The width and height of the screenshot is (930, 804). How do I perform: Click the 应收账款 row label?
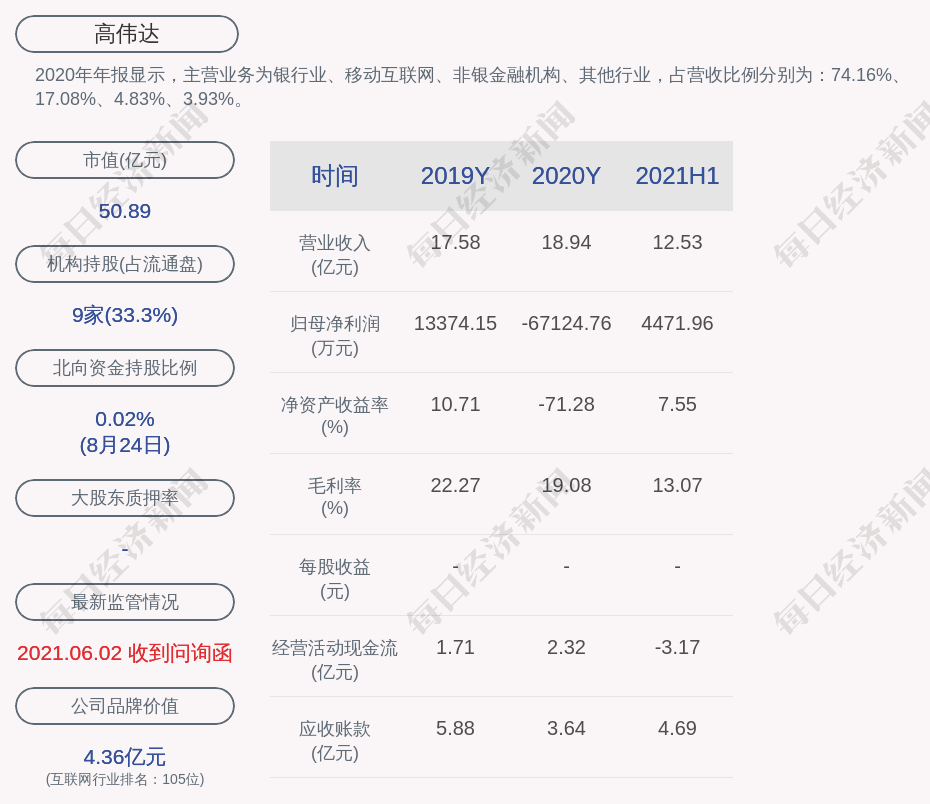(x=335, y=740)
